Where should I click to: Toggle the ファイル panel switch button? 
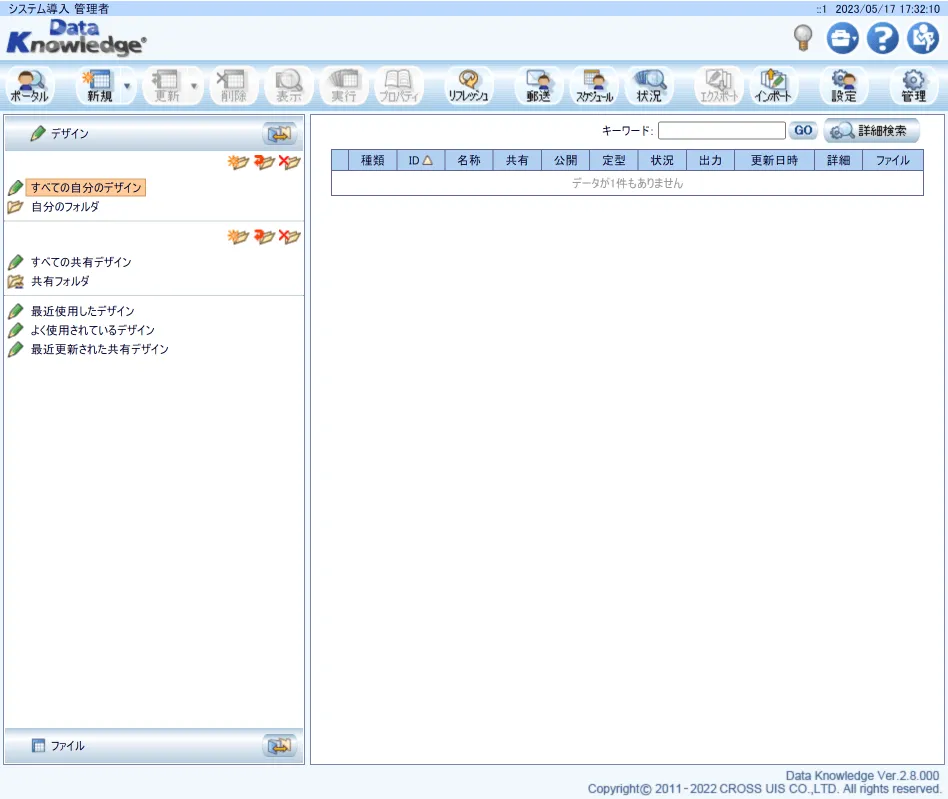pyautogui.click(x=279, y=746)
